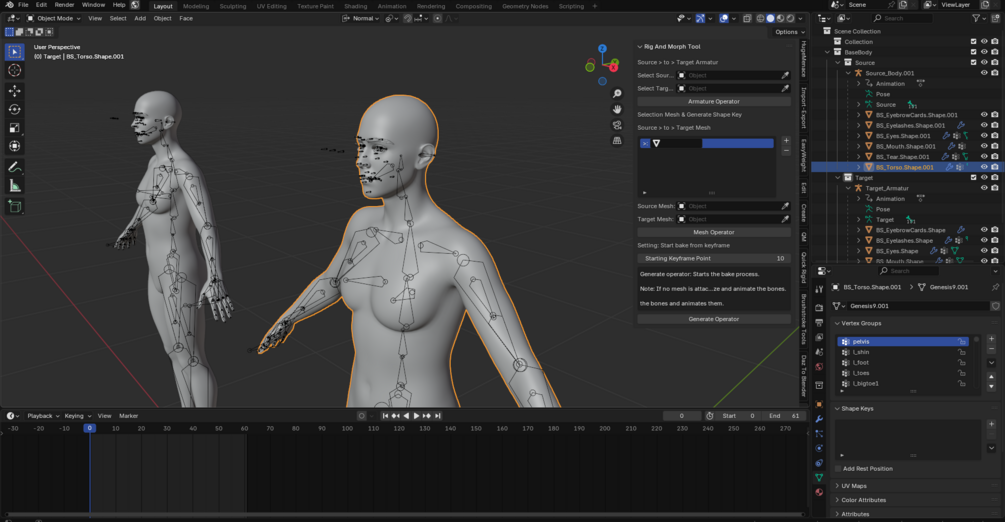This screenshot has width=1005, height=522.
Task: Open the Playback dropdown in timeline
Action: 43,416
